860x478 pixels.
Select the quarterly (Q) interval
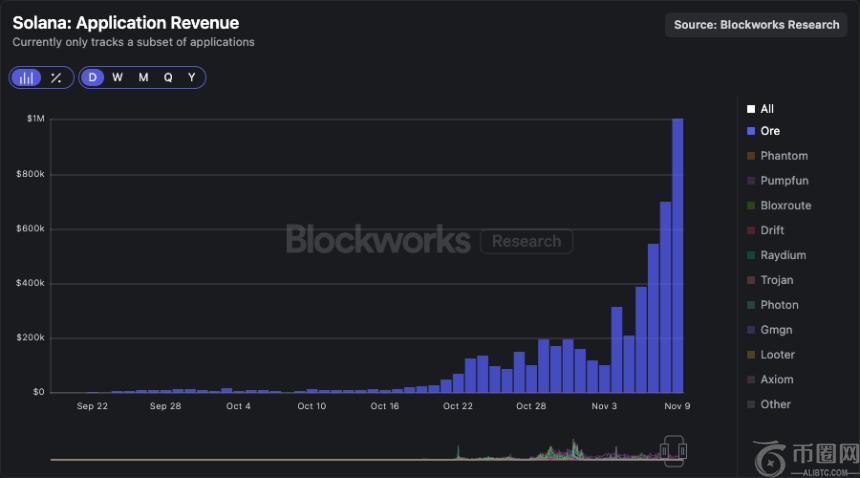pyautogui.click(x=168, y=78)
